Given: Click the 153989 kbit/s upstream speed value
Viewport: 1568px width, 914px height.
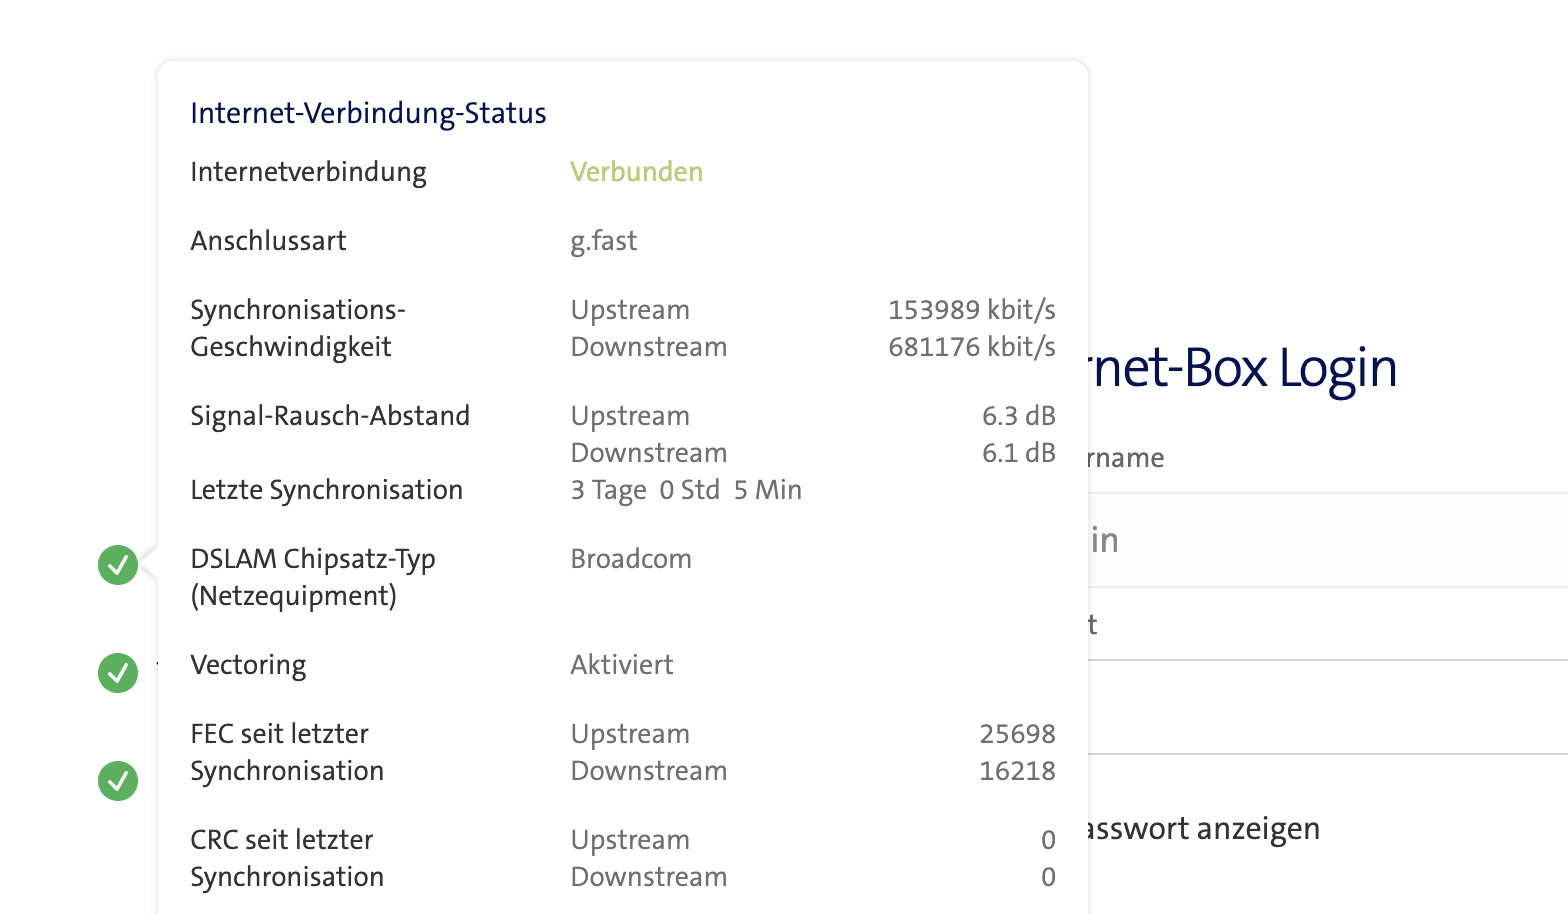Looking at the screenshot, I should click(x=971, y=310).
